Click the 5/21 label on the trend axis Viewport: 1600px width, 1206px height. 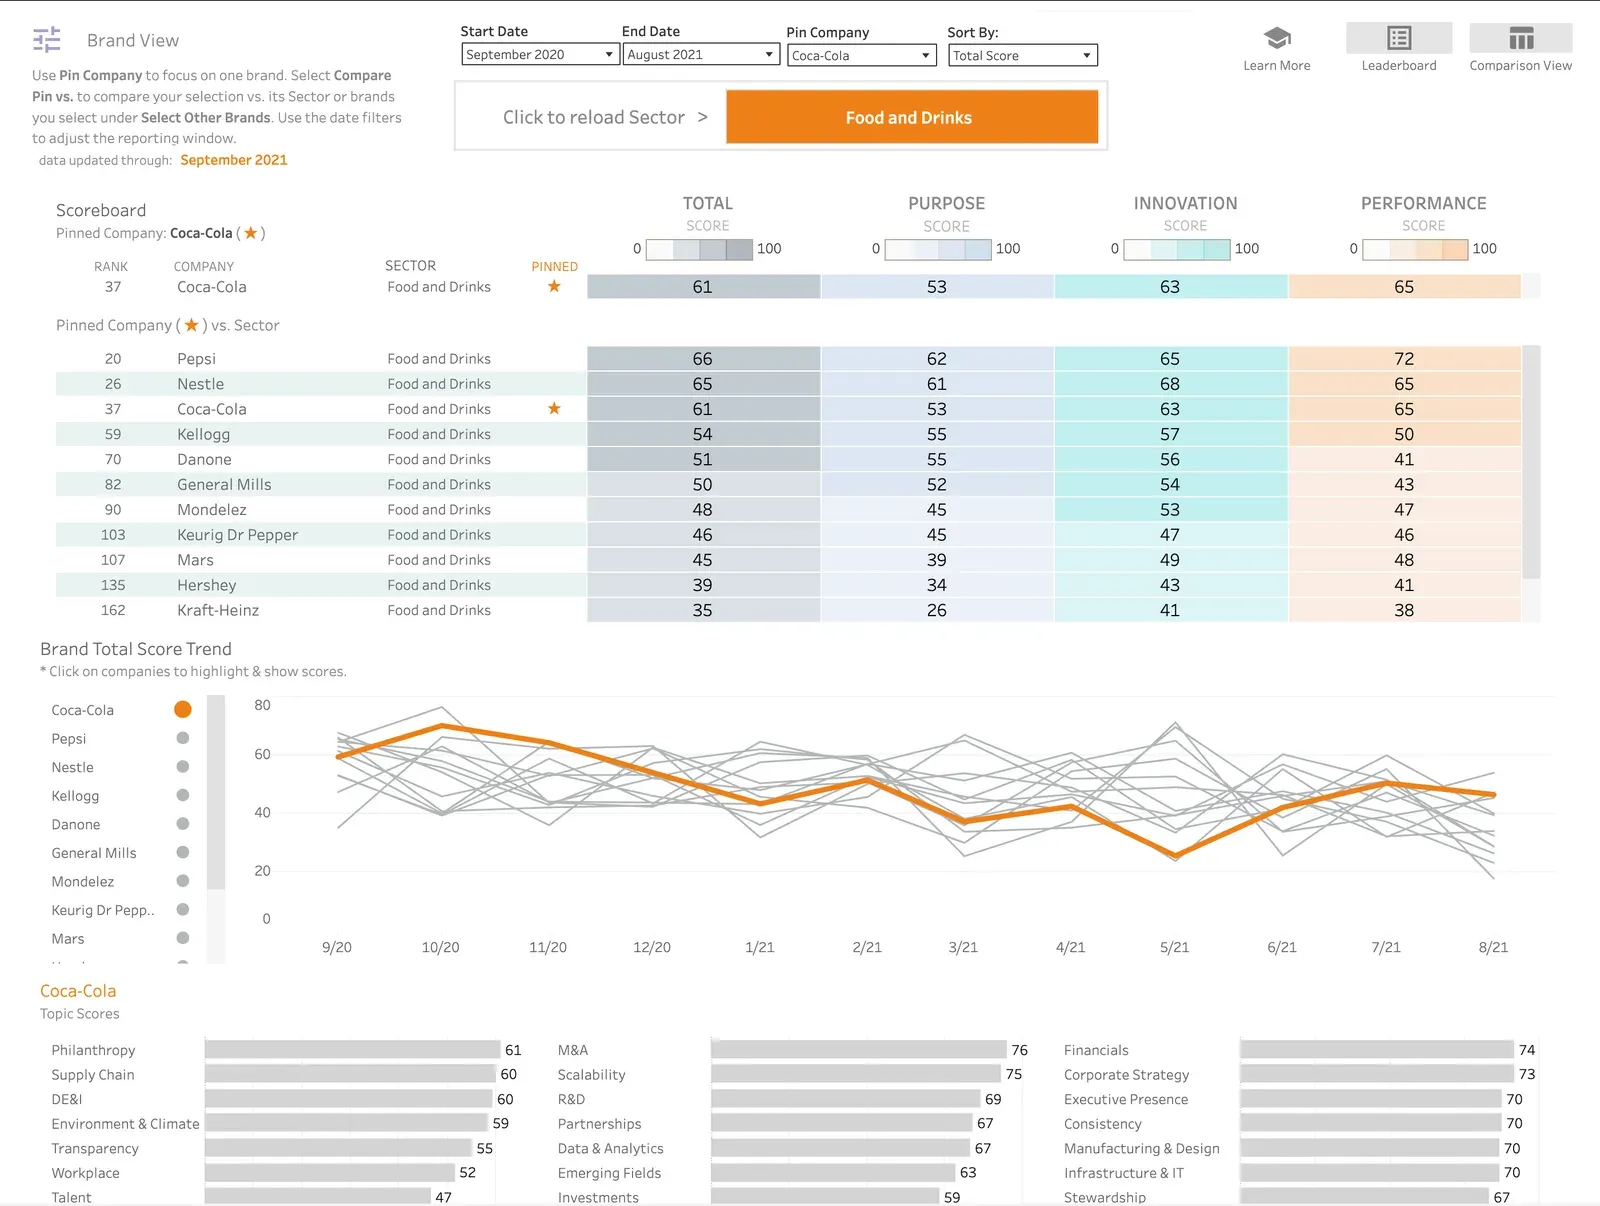1175,947
